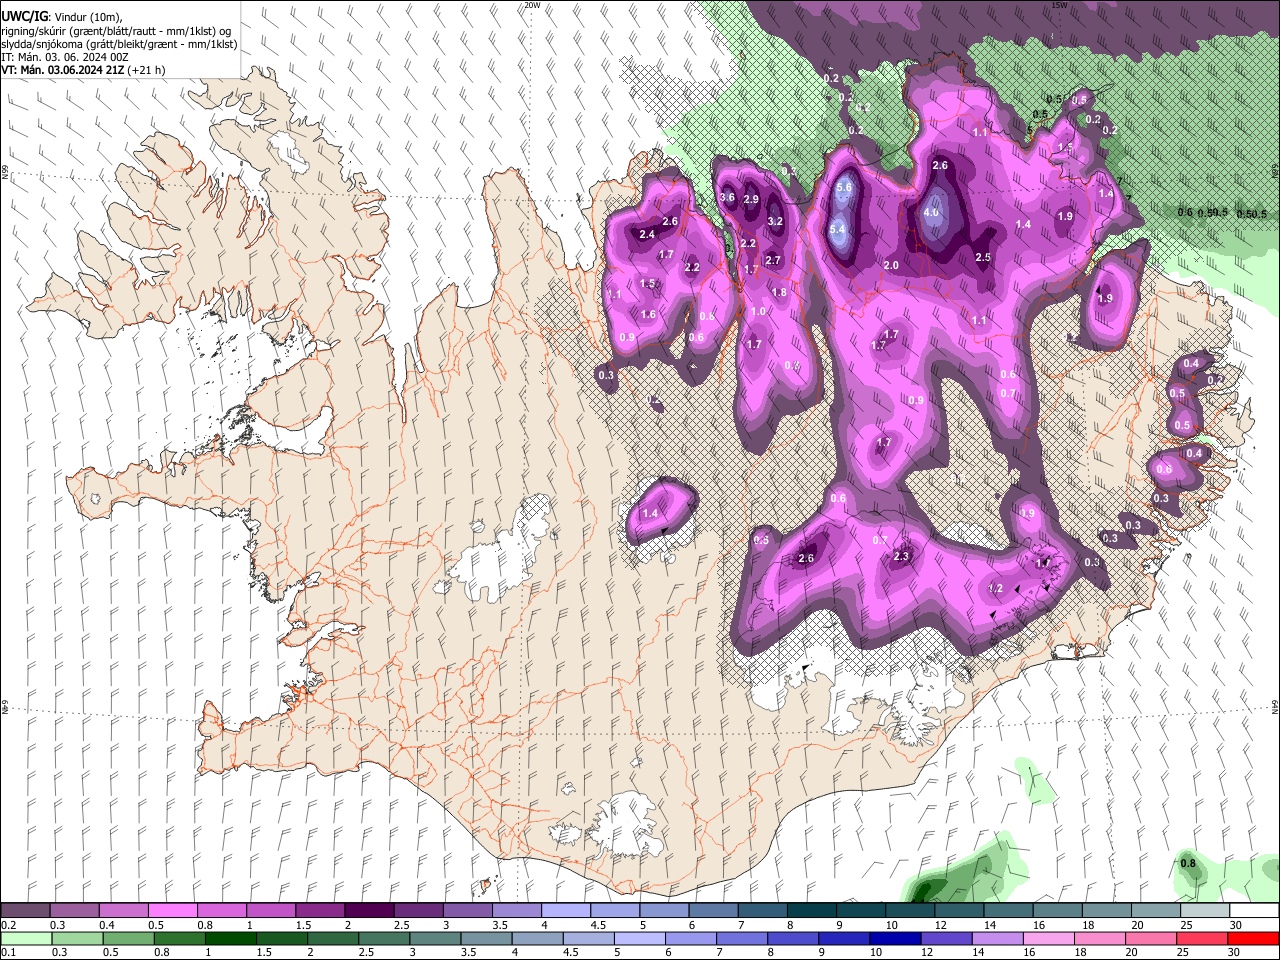Click the 0.8 rain value near bottom-right corner
This screenshot has width=1280, height=960.
click(x=1188, y=863)
